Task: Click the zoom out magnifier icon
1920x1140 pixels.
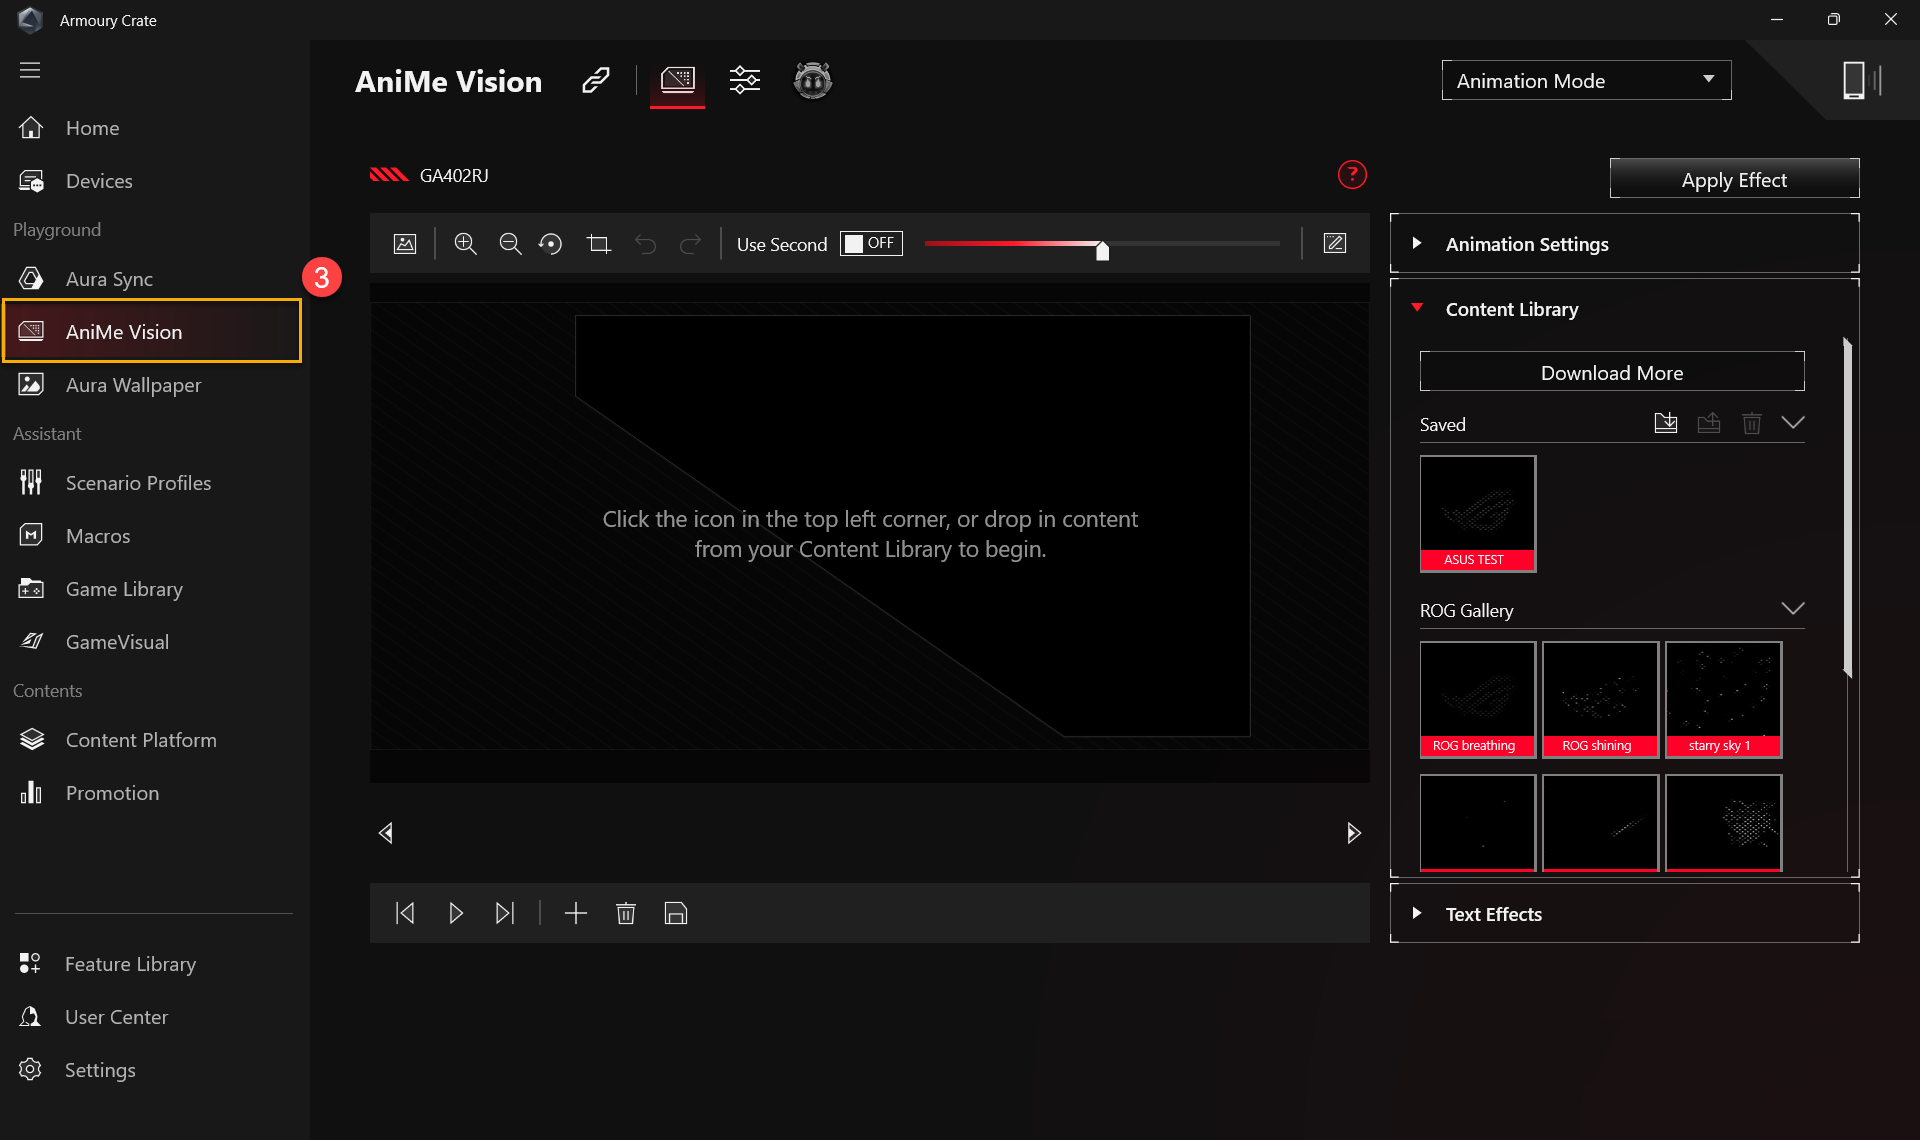Action: (510, 244)
